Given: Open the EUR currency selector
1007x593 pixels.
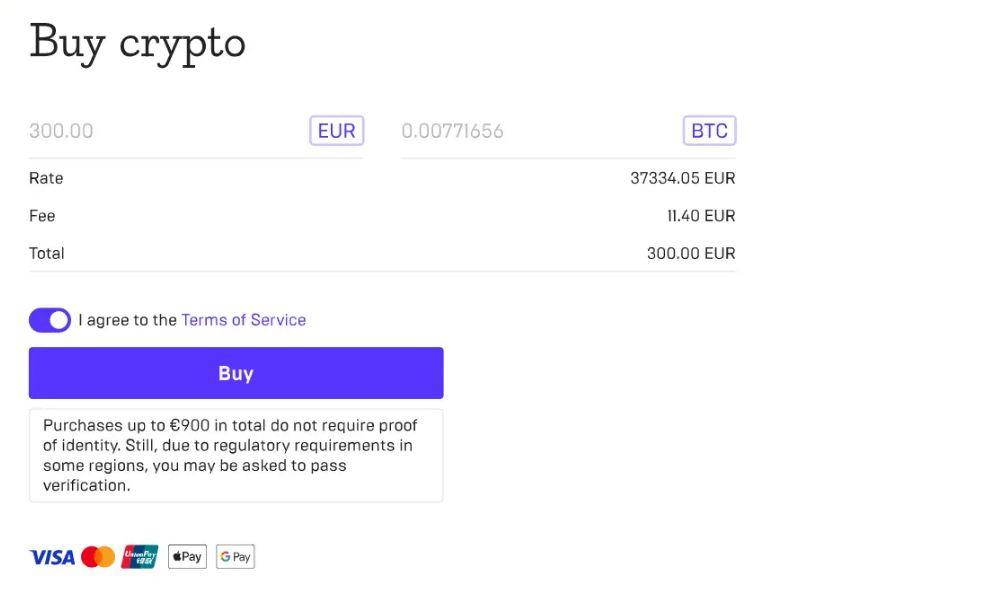Looking at the screenshot, I should 337,131.
